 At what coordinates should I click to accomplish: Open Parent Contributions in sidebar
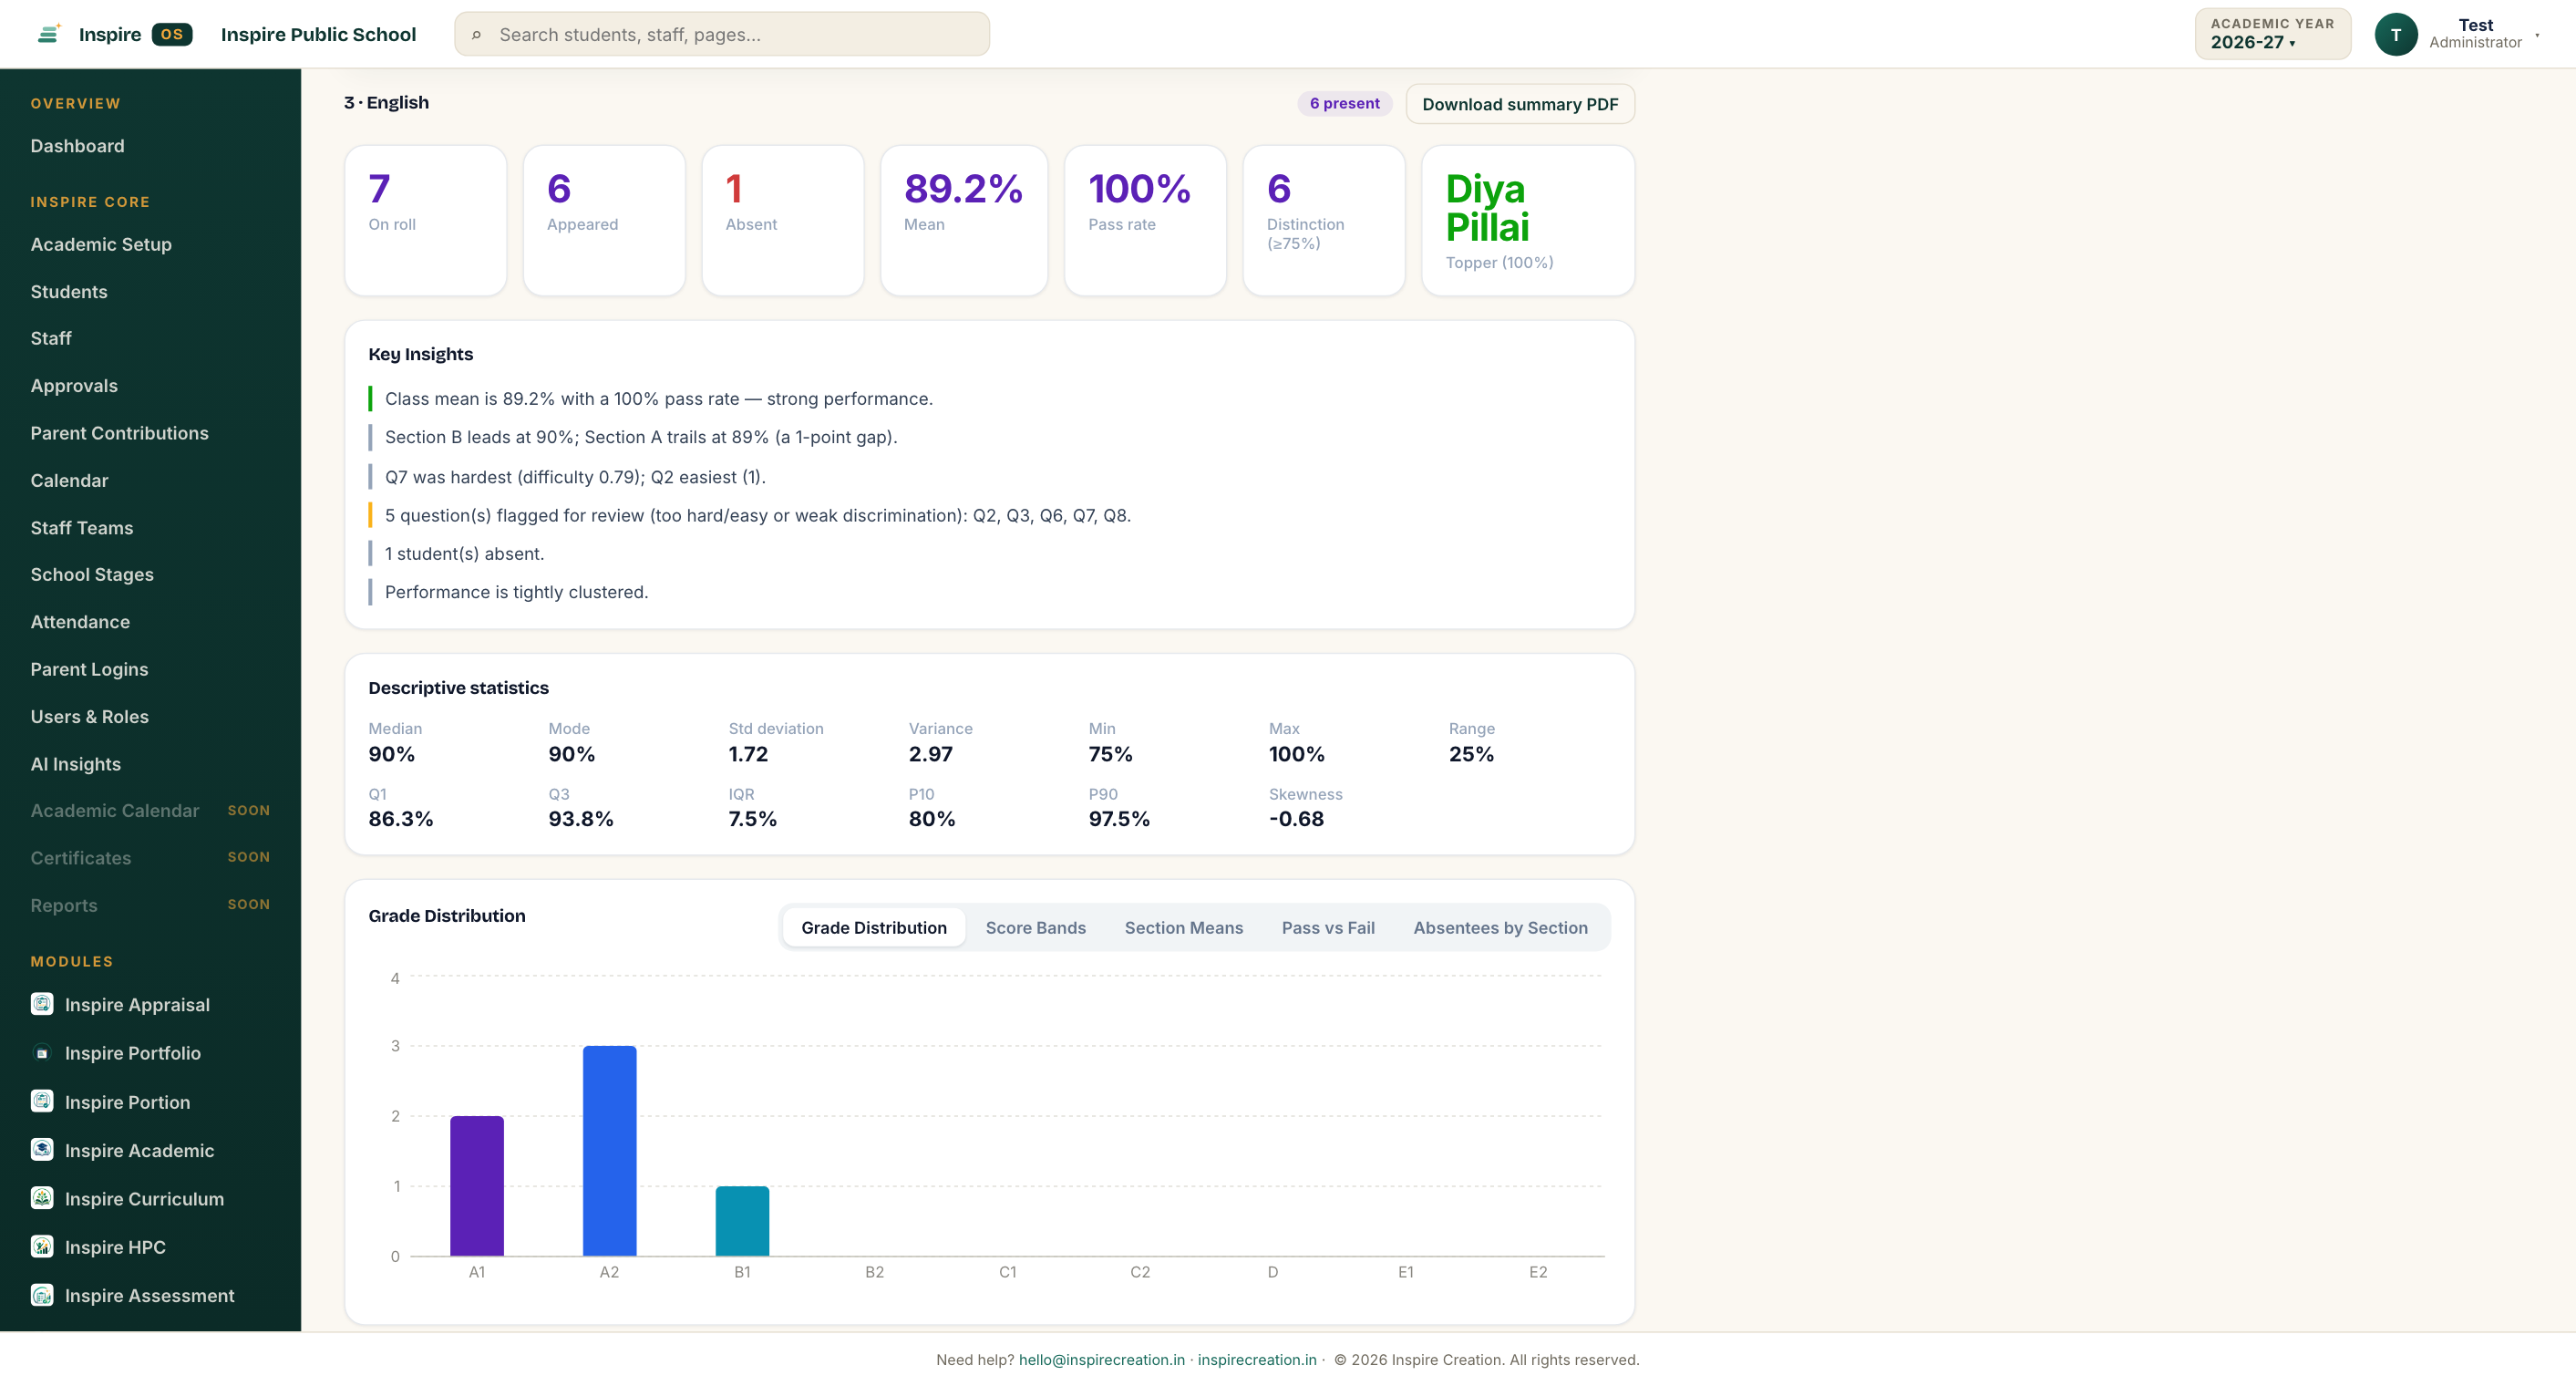tap(120, 433)
